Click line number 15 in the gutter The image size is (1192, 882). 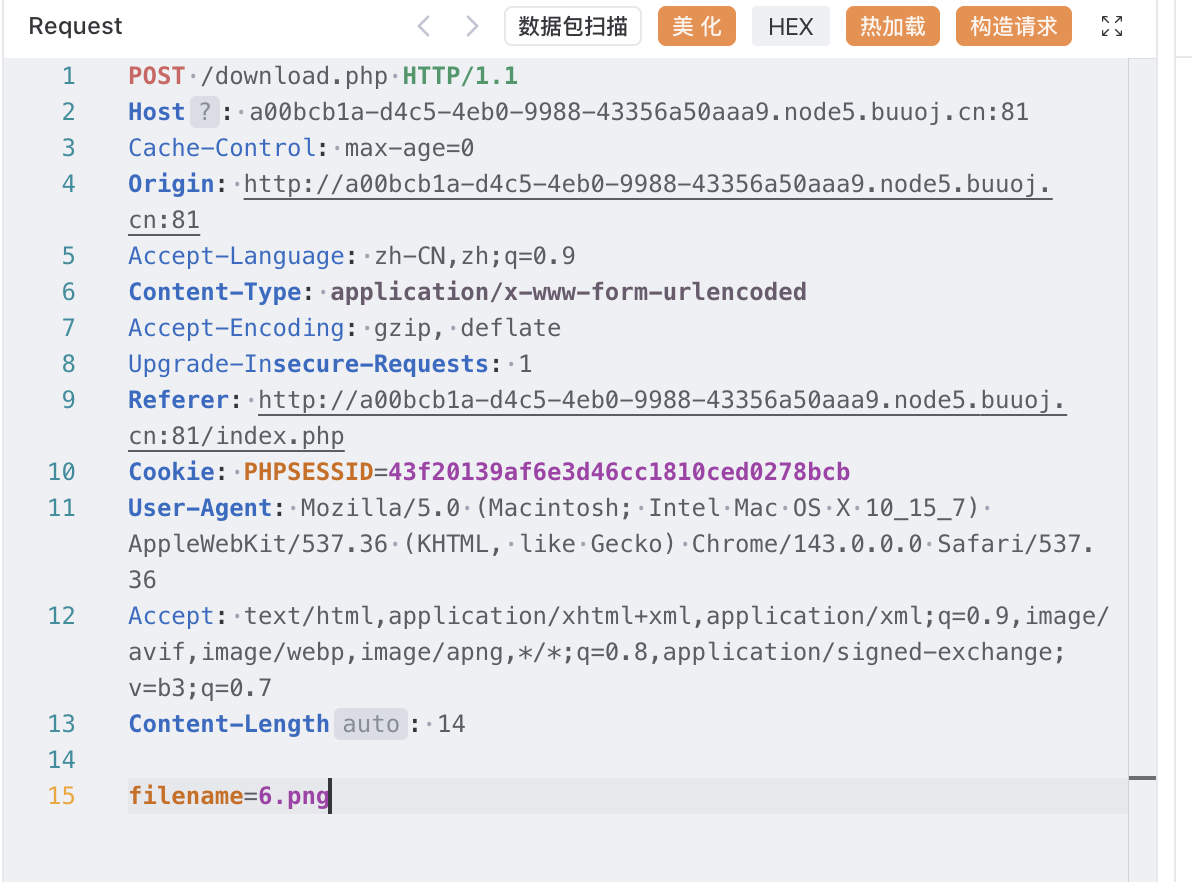(x=62, y=796)
